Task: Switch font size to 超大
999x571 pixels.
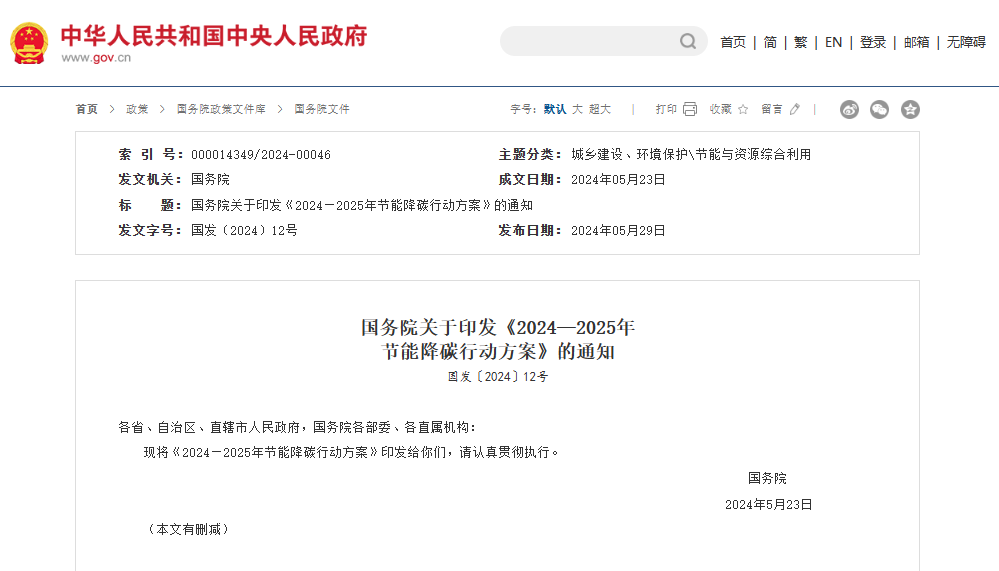Action: pos(600,109)
